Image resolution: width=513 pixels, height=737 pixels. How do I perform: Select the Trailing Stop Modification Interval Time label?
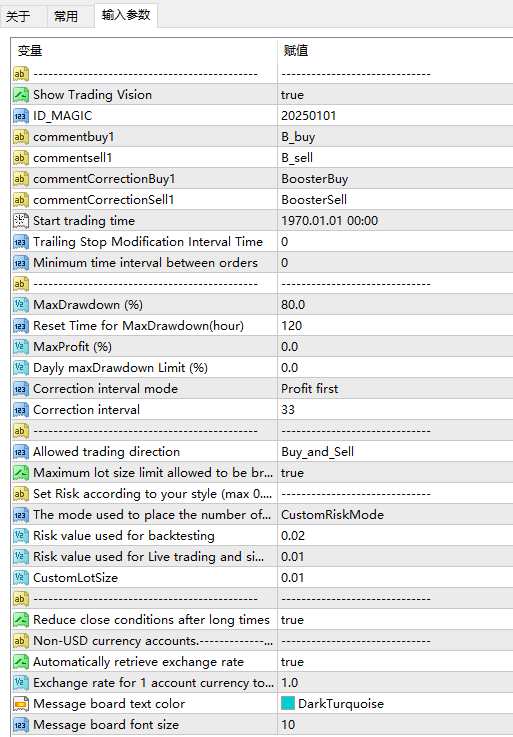point(148,242)
